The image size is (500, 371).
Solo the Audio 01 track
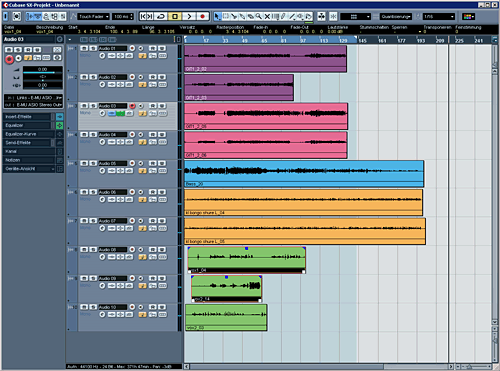93,48
